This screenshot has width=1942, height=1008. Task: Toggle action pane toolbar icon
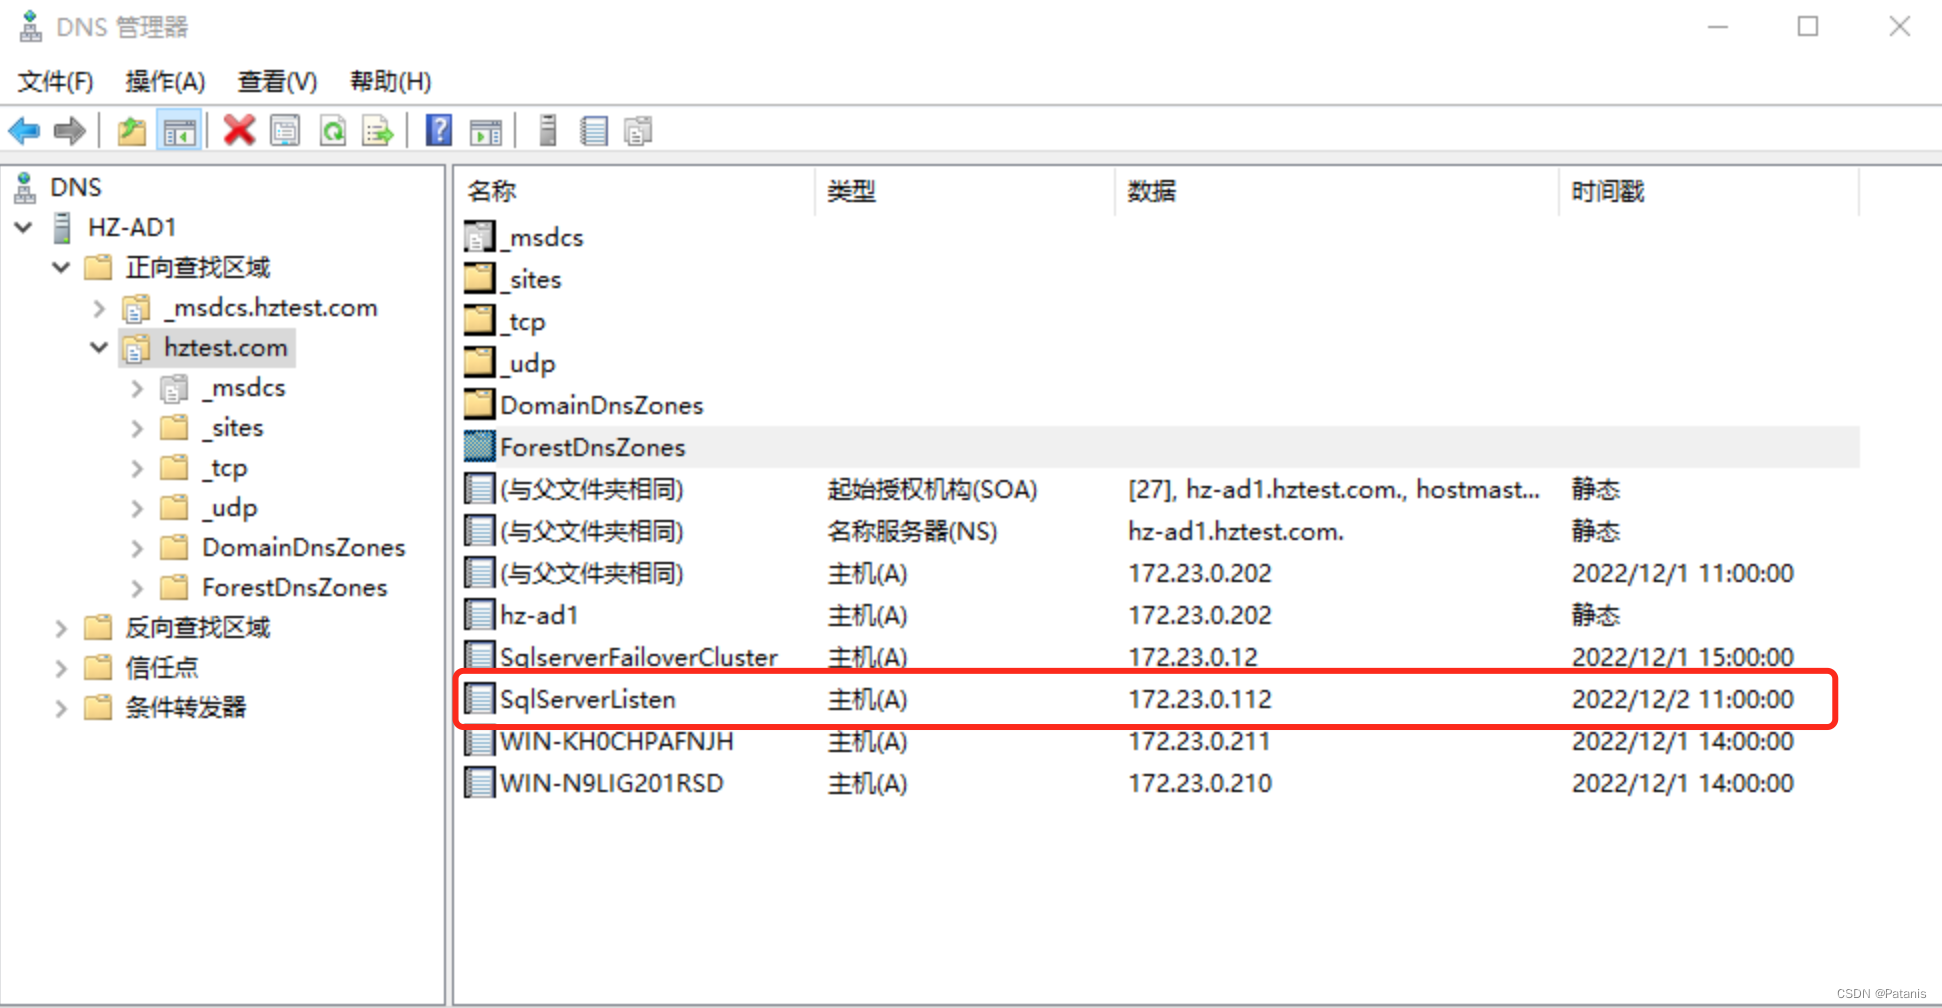pos(486,130)
